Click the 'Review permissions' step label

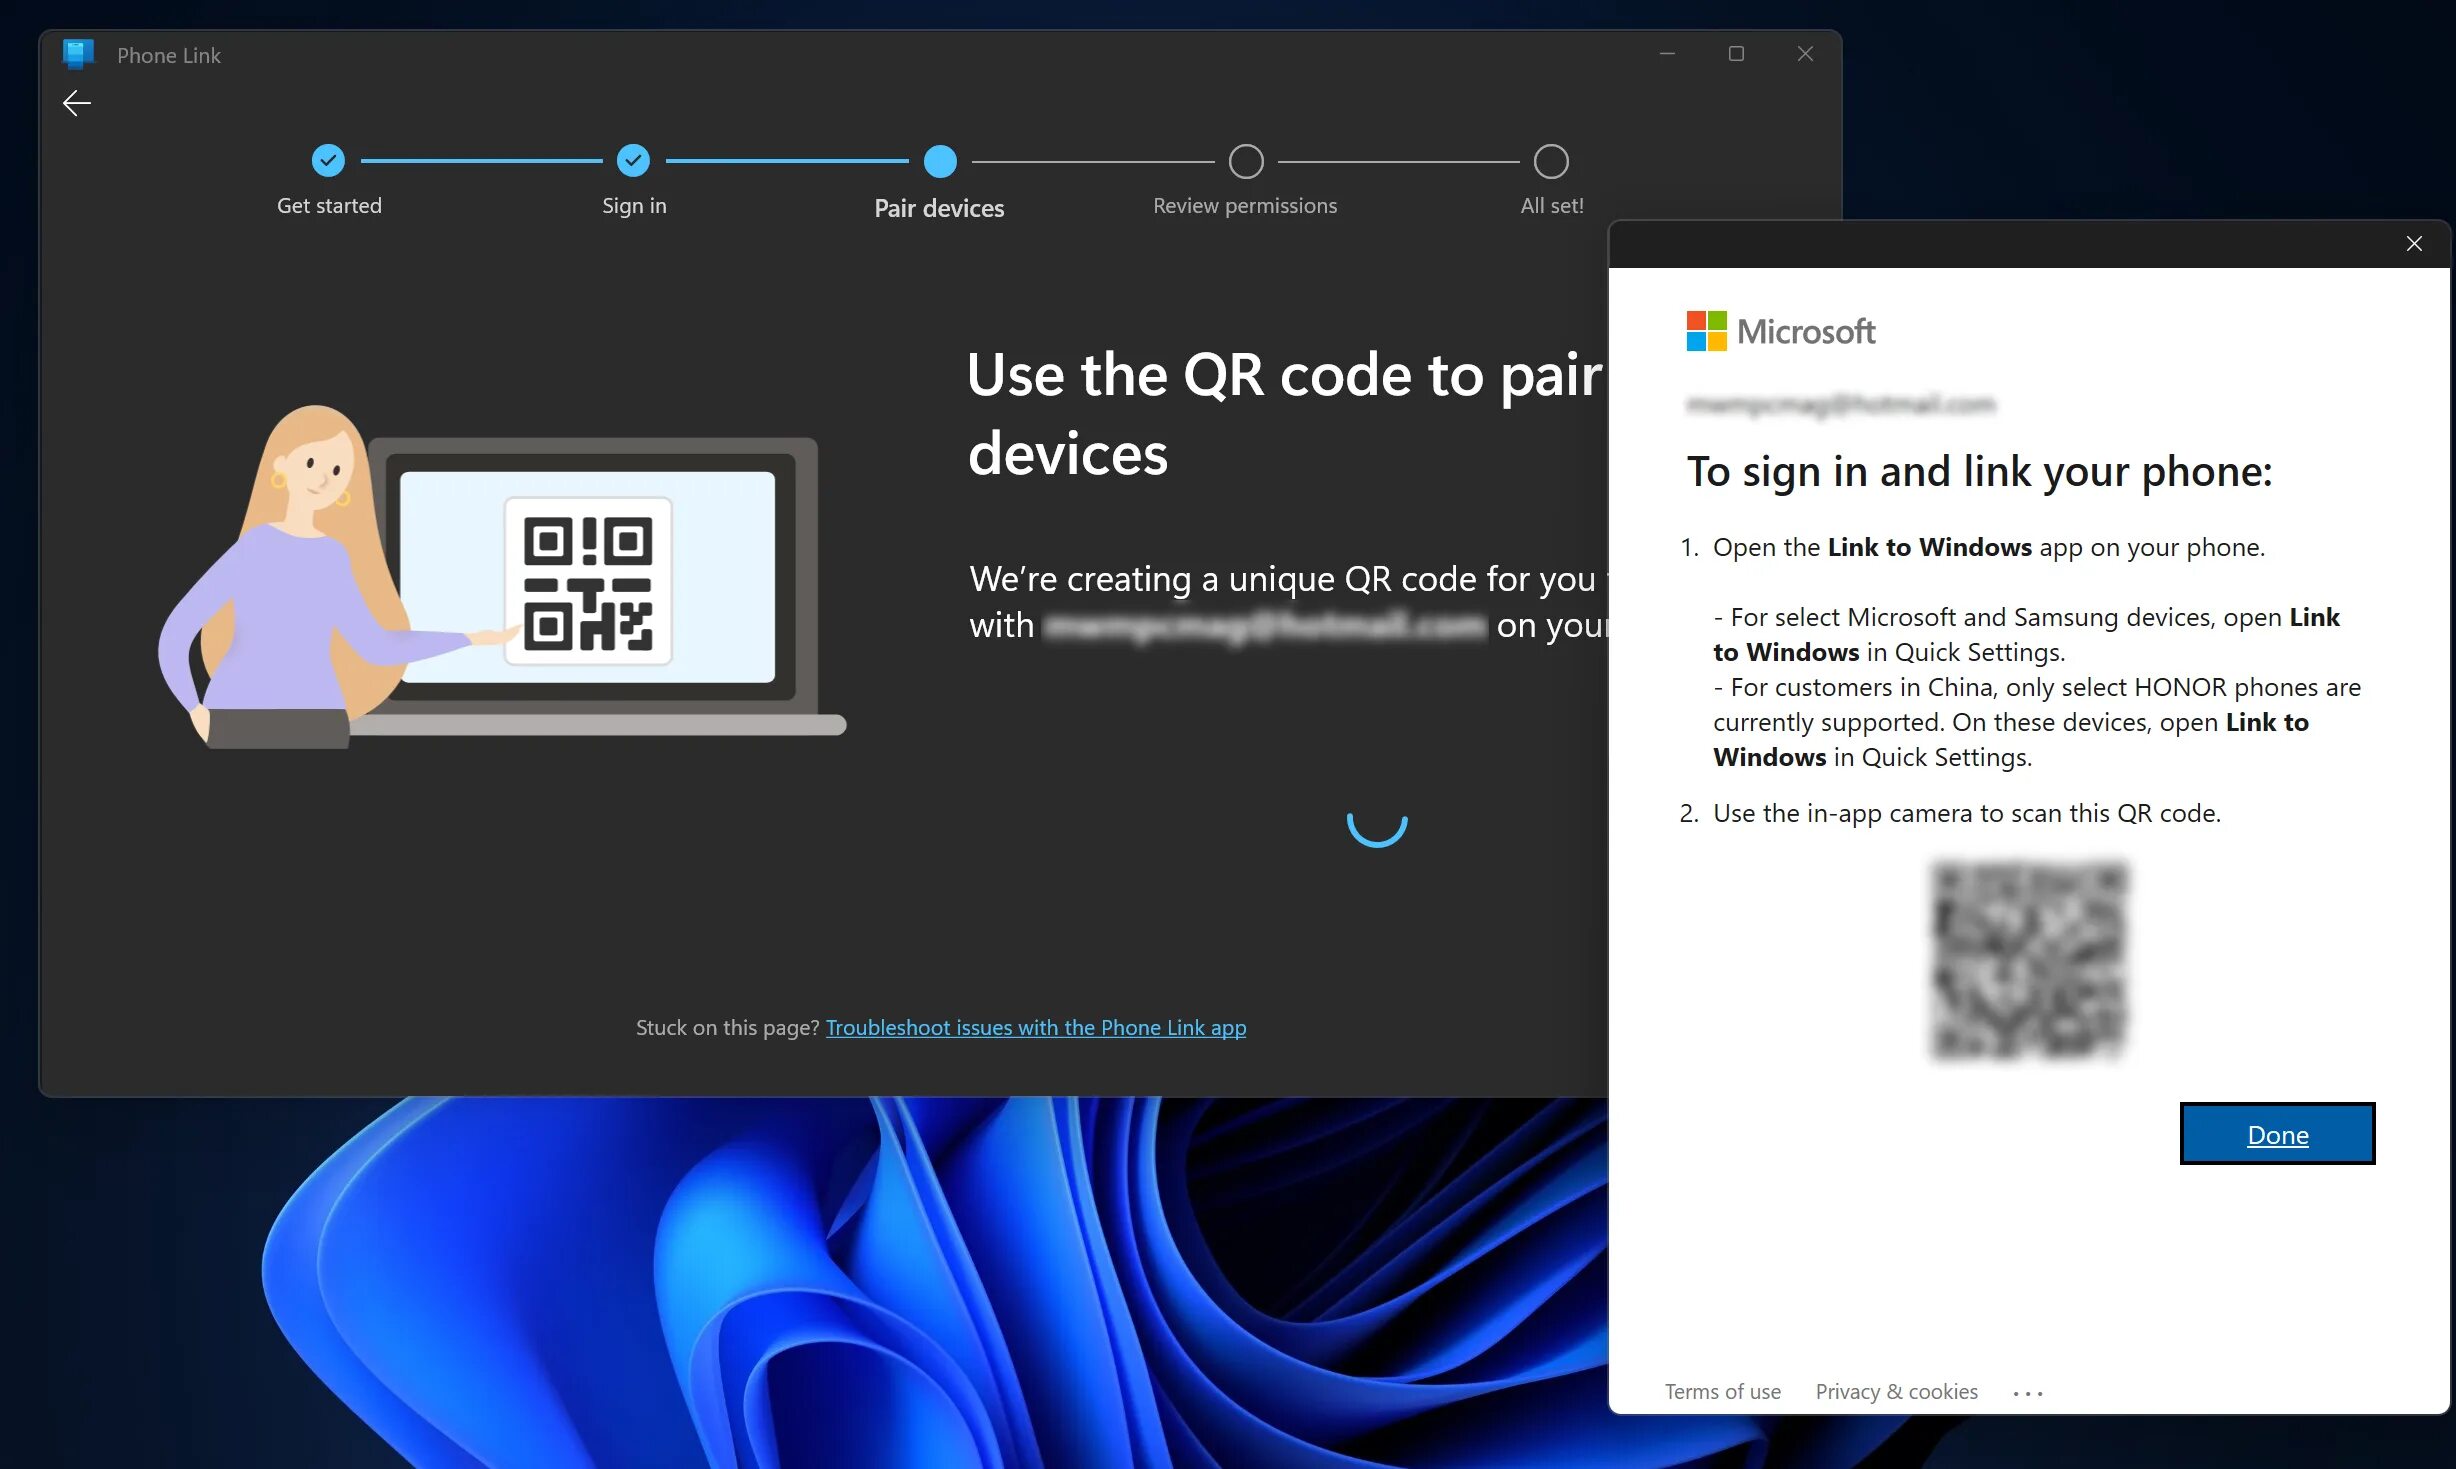coord(1245,205)
